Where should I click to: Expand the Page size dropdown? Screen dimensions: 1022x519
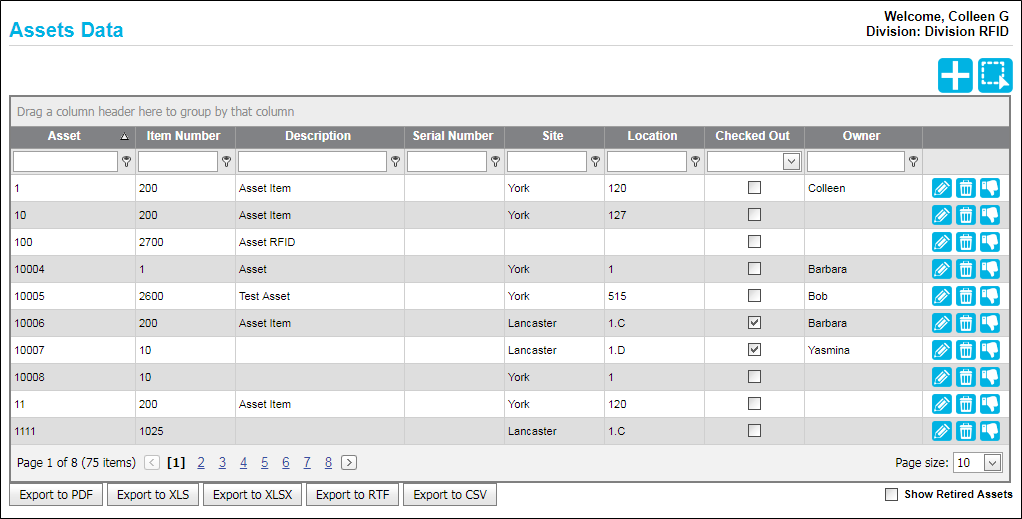coord(992,463)
